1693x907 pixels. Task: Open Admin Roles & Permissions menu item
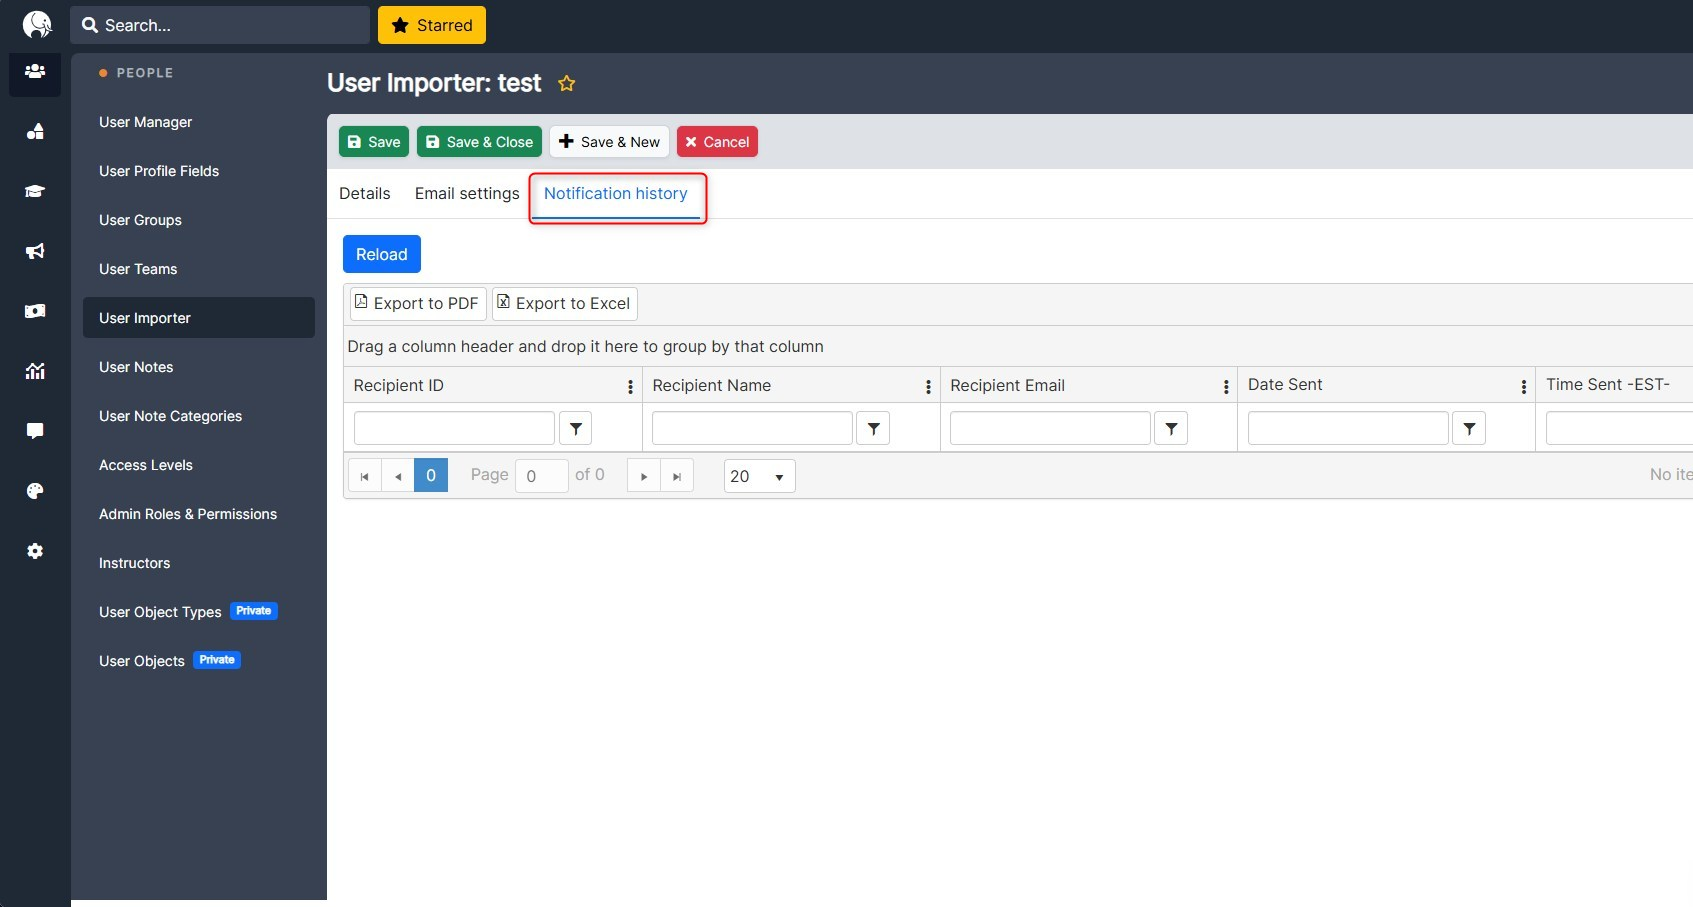[199, 514]
